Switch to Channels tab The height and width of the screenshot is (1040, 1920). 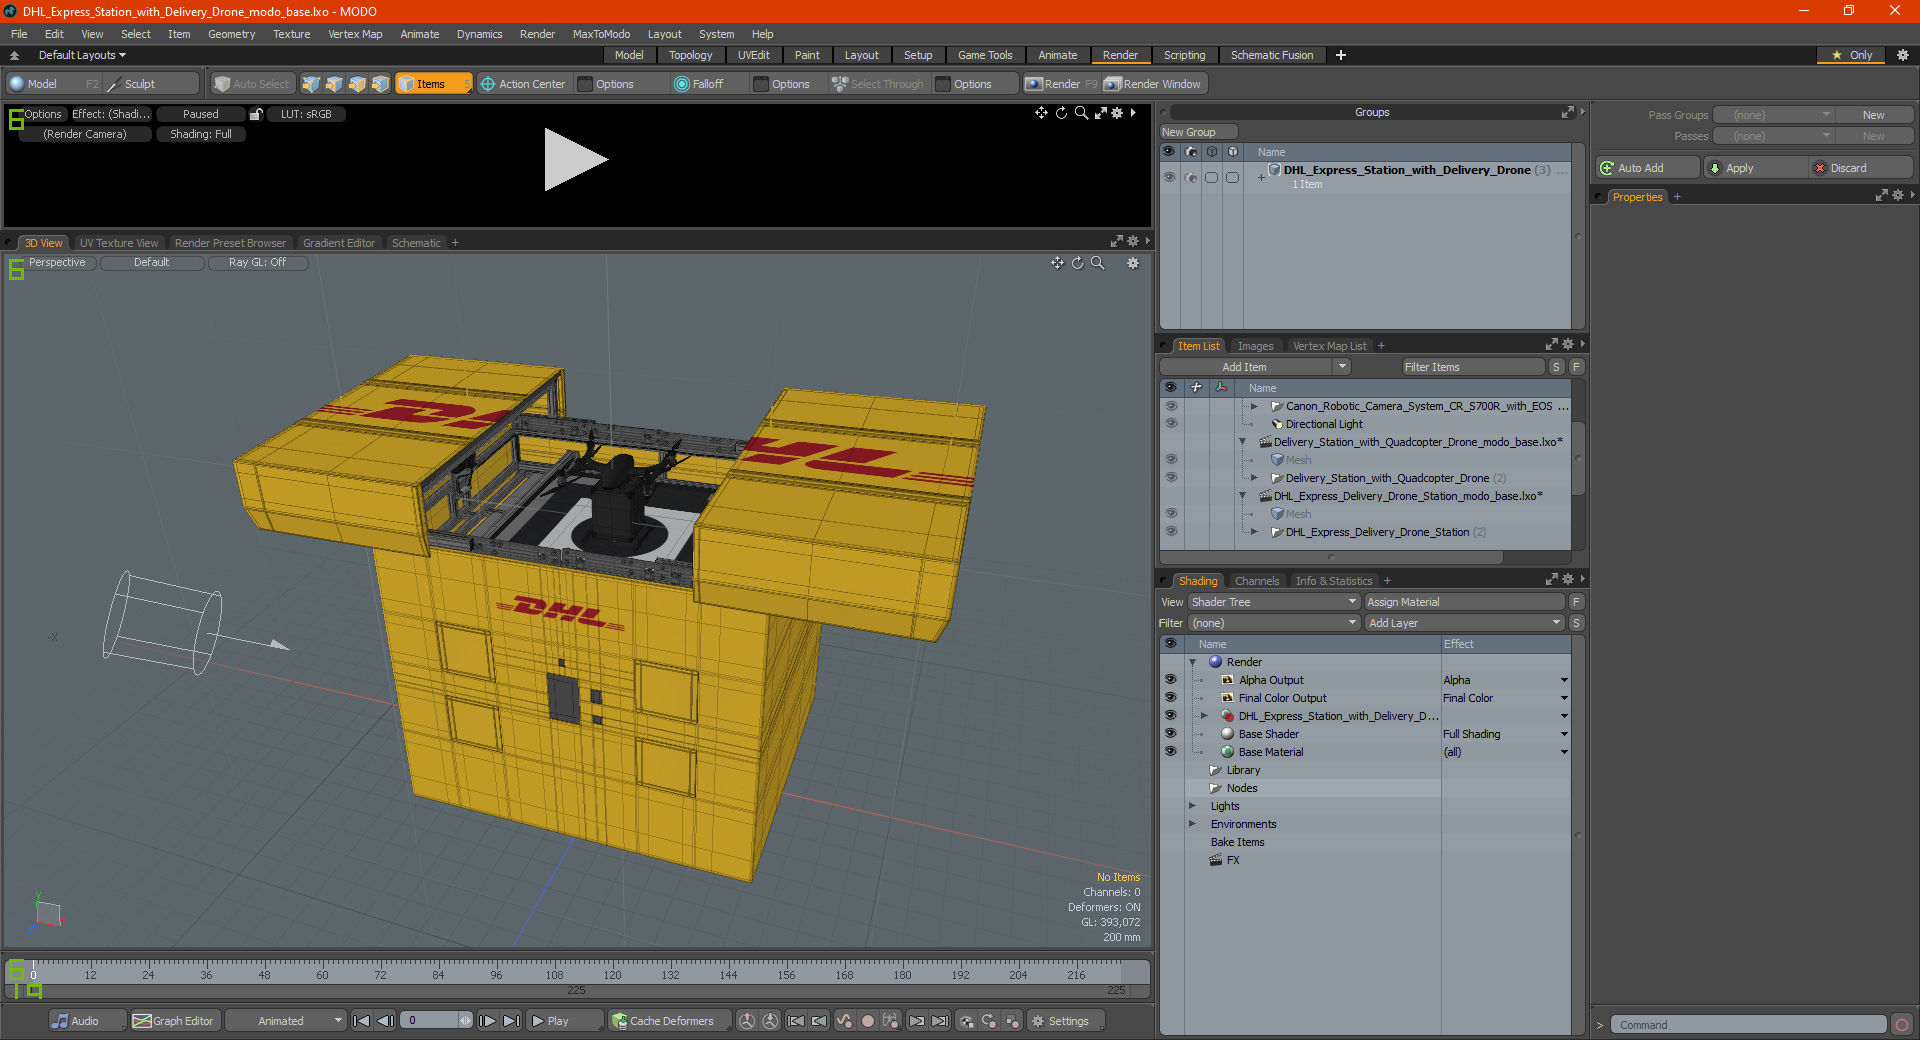coord(1257,581)
